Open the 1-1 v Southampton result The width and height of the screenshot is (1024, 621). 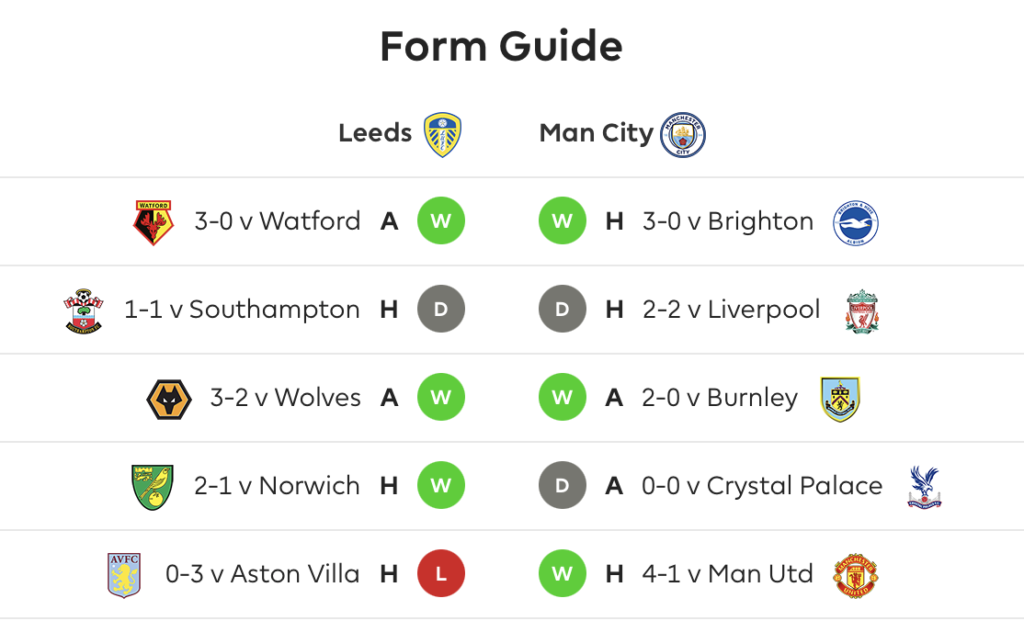click(x=242, y=310)
